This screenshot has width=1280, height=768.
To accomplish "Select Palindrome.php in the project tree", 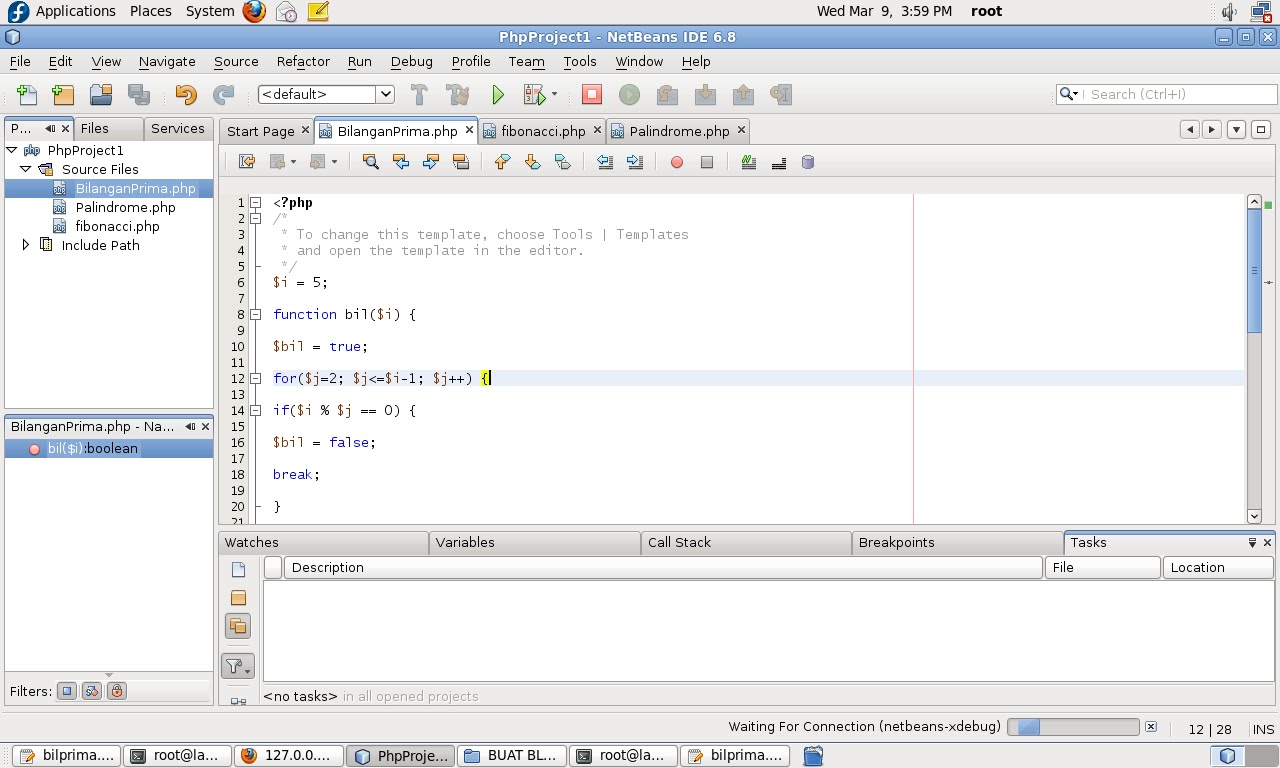I will pyautogui.click(x=125, y=207).
